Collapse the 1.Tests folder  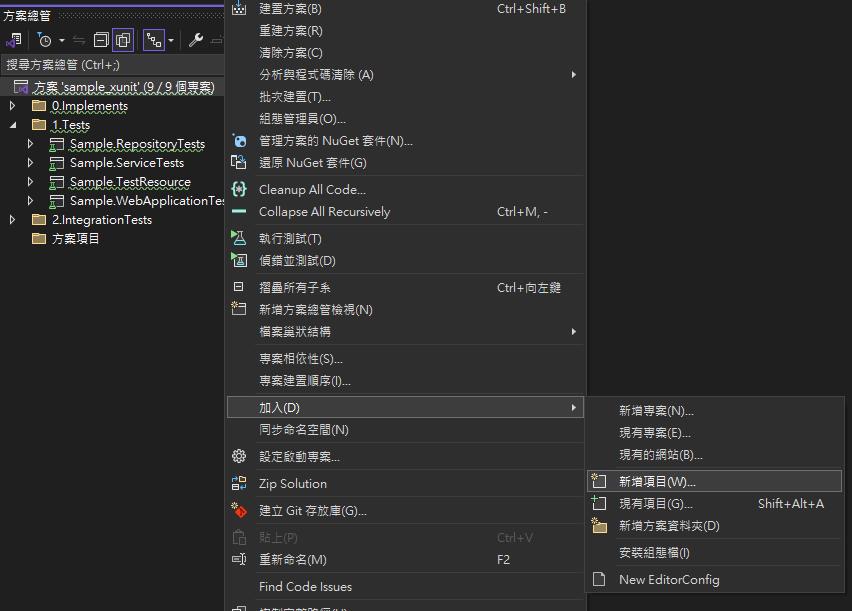pyautogui.click(x=12, y=125)
